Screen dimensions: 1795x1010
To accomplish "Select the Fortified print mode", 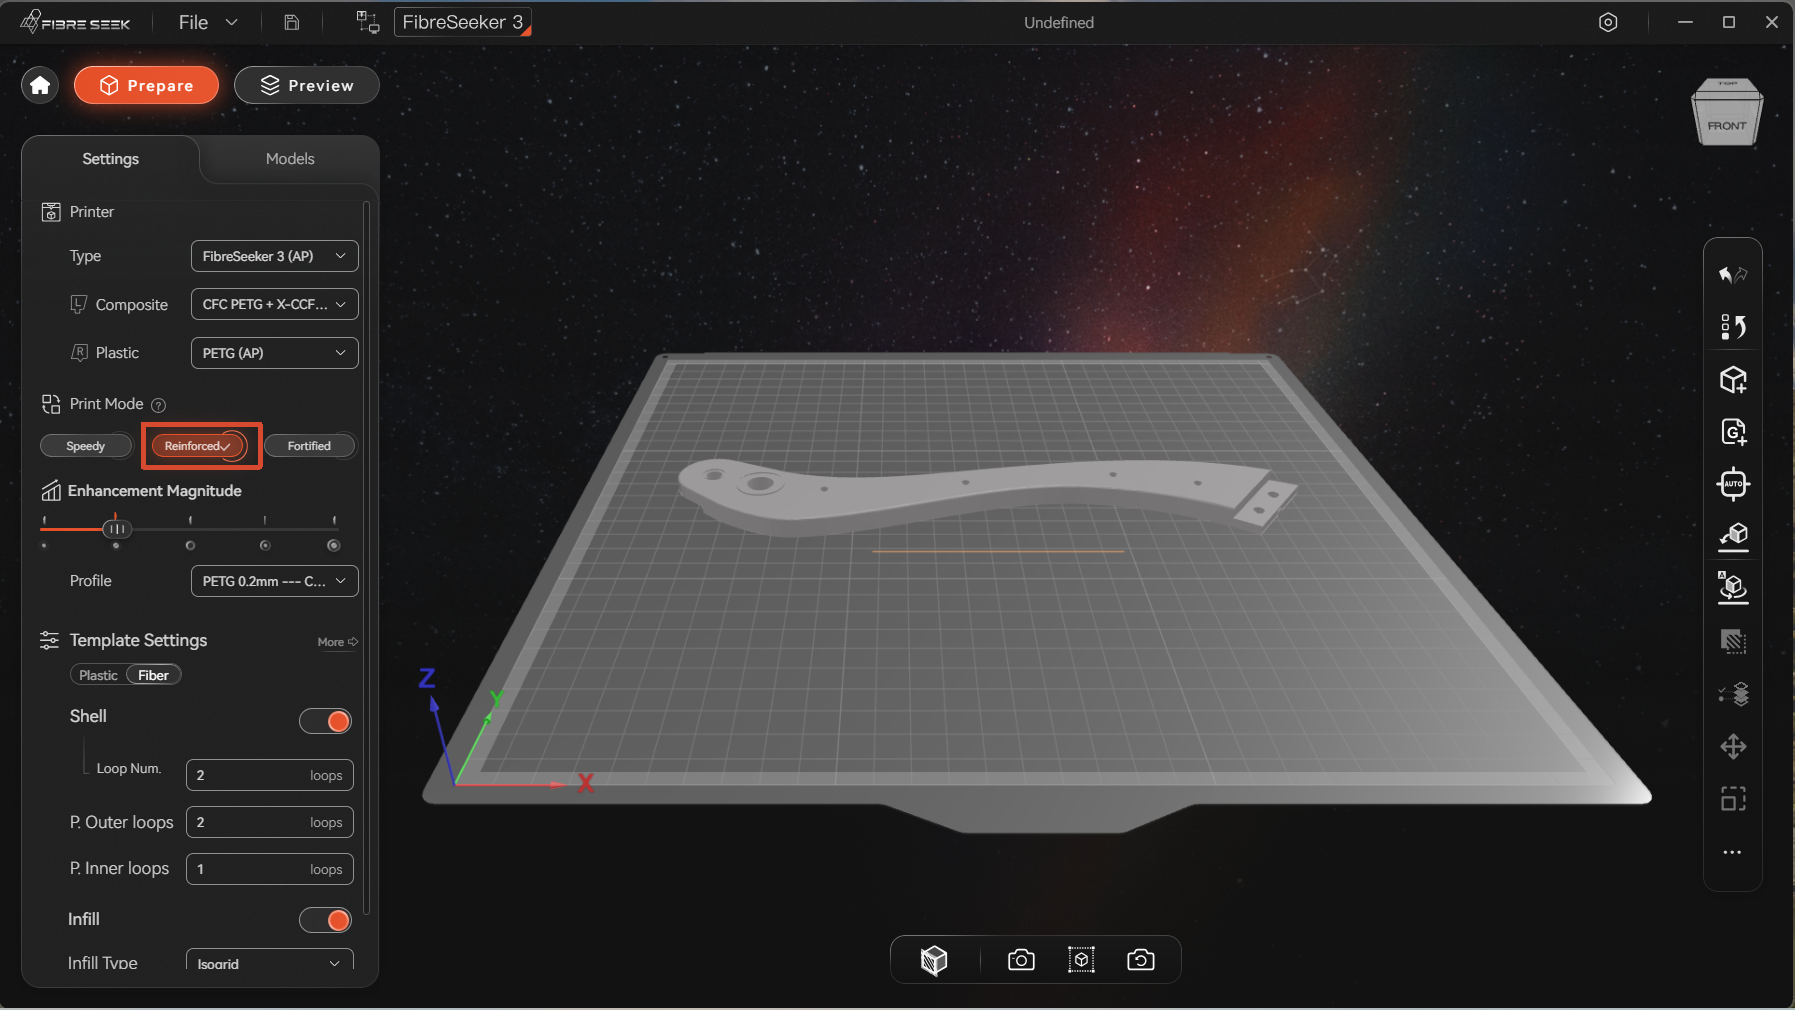I will (x=309, y=446).
